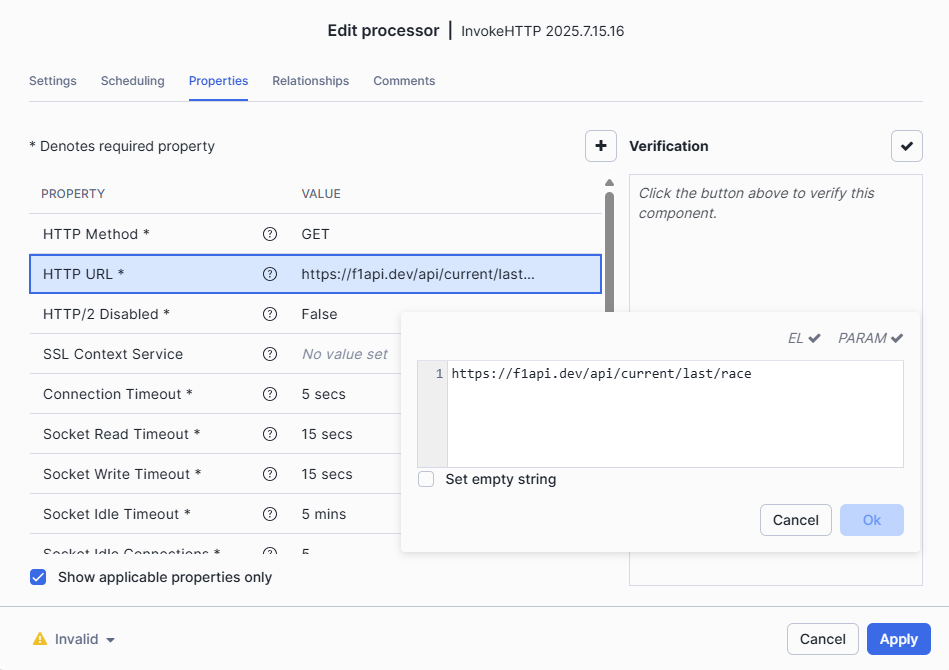Apply the processor changes
The width and height of the screenshot is (949, 670).
[x=897, y=639]
